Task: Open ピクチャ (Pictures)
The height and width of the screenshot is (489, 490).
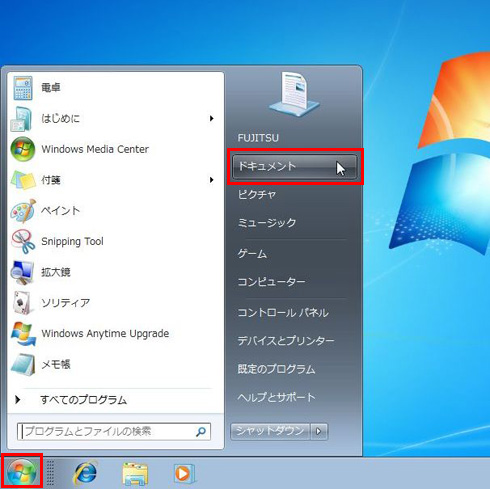Action: tap(257, 195)
